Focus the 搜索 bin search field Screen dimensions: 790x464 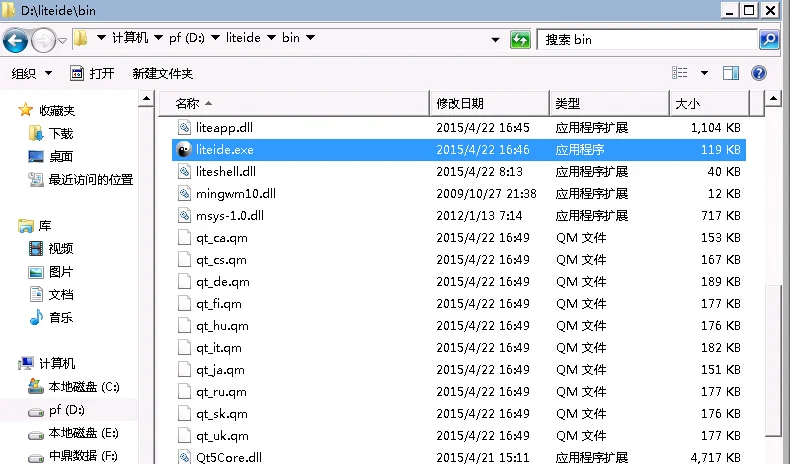coord(647,40)
